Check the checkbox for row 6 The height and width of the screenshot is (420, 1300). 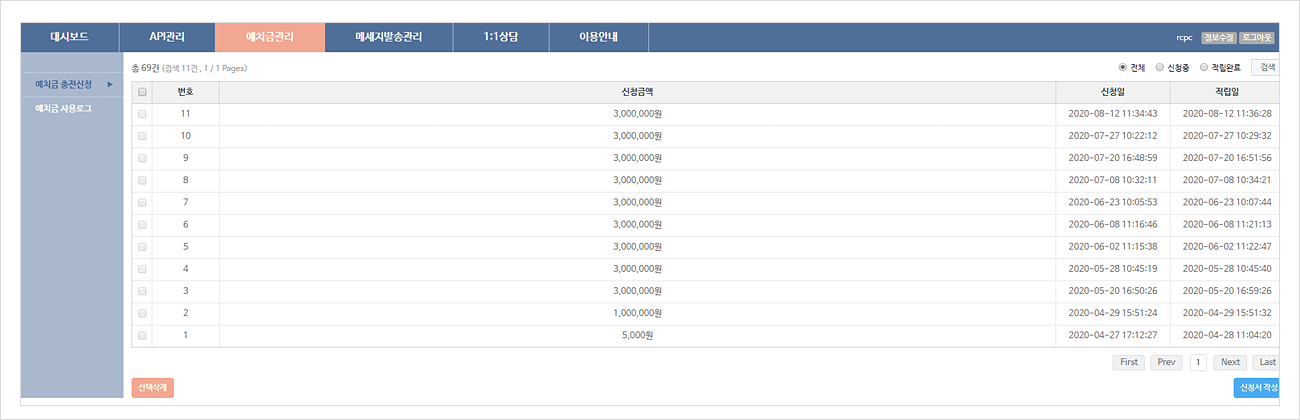pos(142,225)
